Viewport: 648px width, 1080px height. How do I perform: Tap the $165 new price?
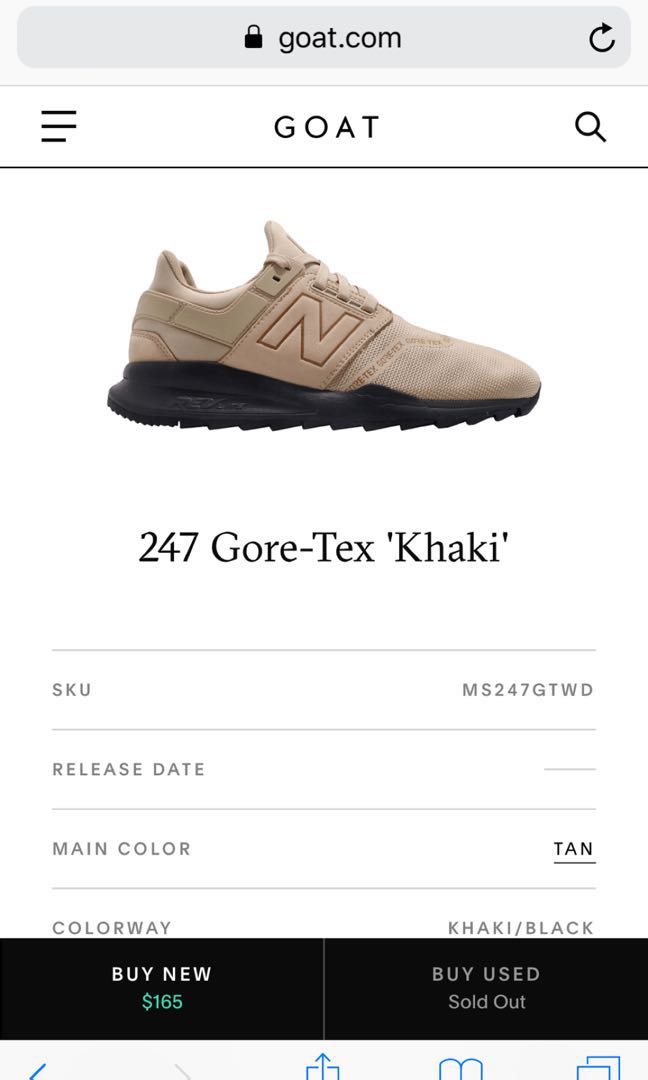(161, 1000)
